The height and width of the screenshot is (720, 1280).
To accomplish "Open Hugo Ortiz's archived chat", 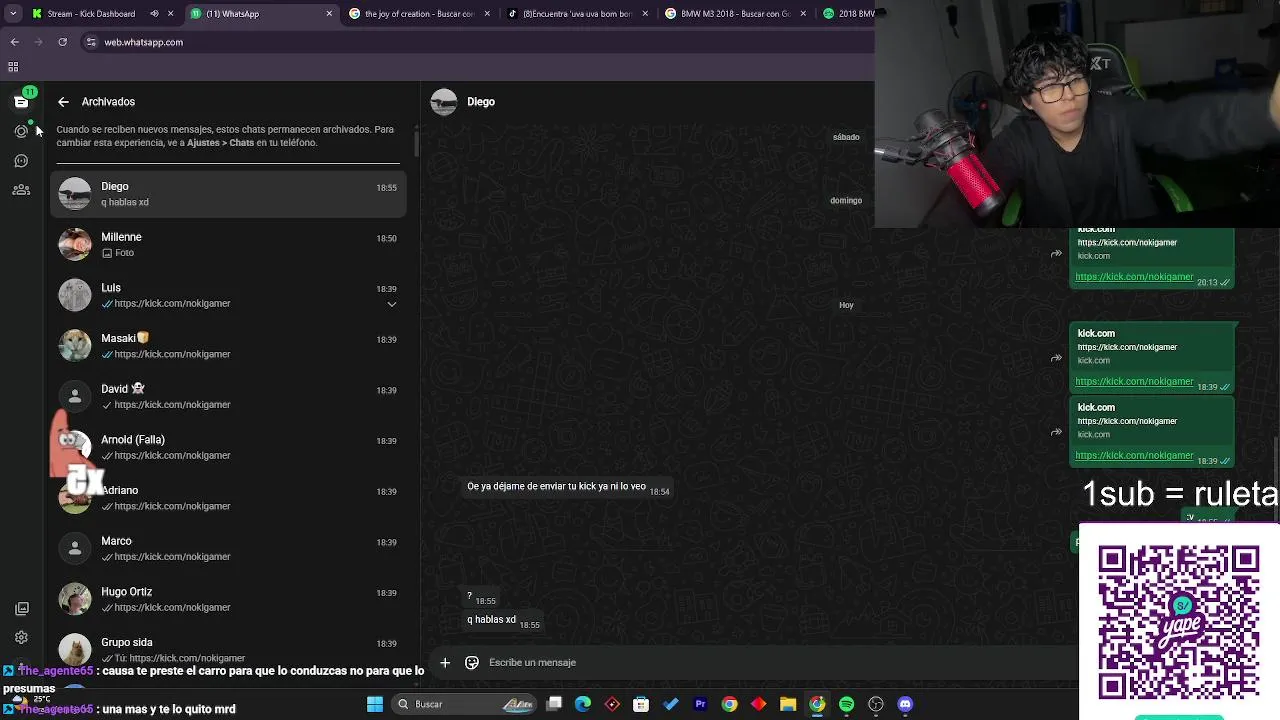I will [228, 599].
